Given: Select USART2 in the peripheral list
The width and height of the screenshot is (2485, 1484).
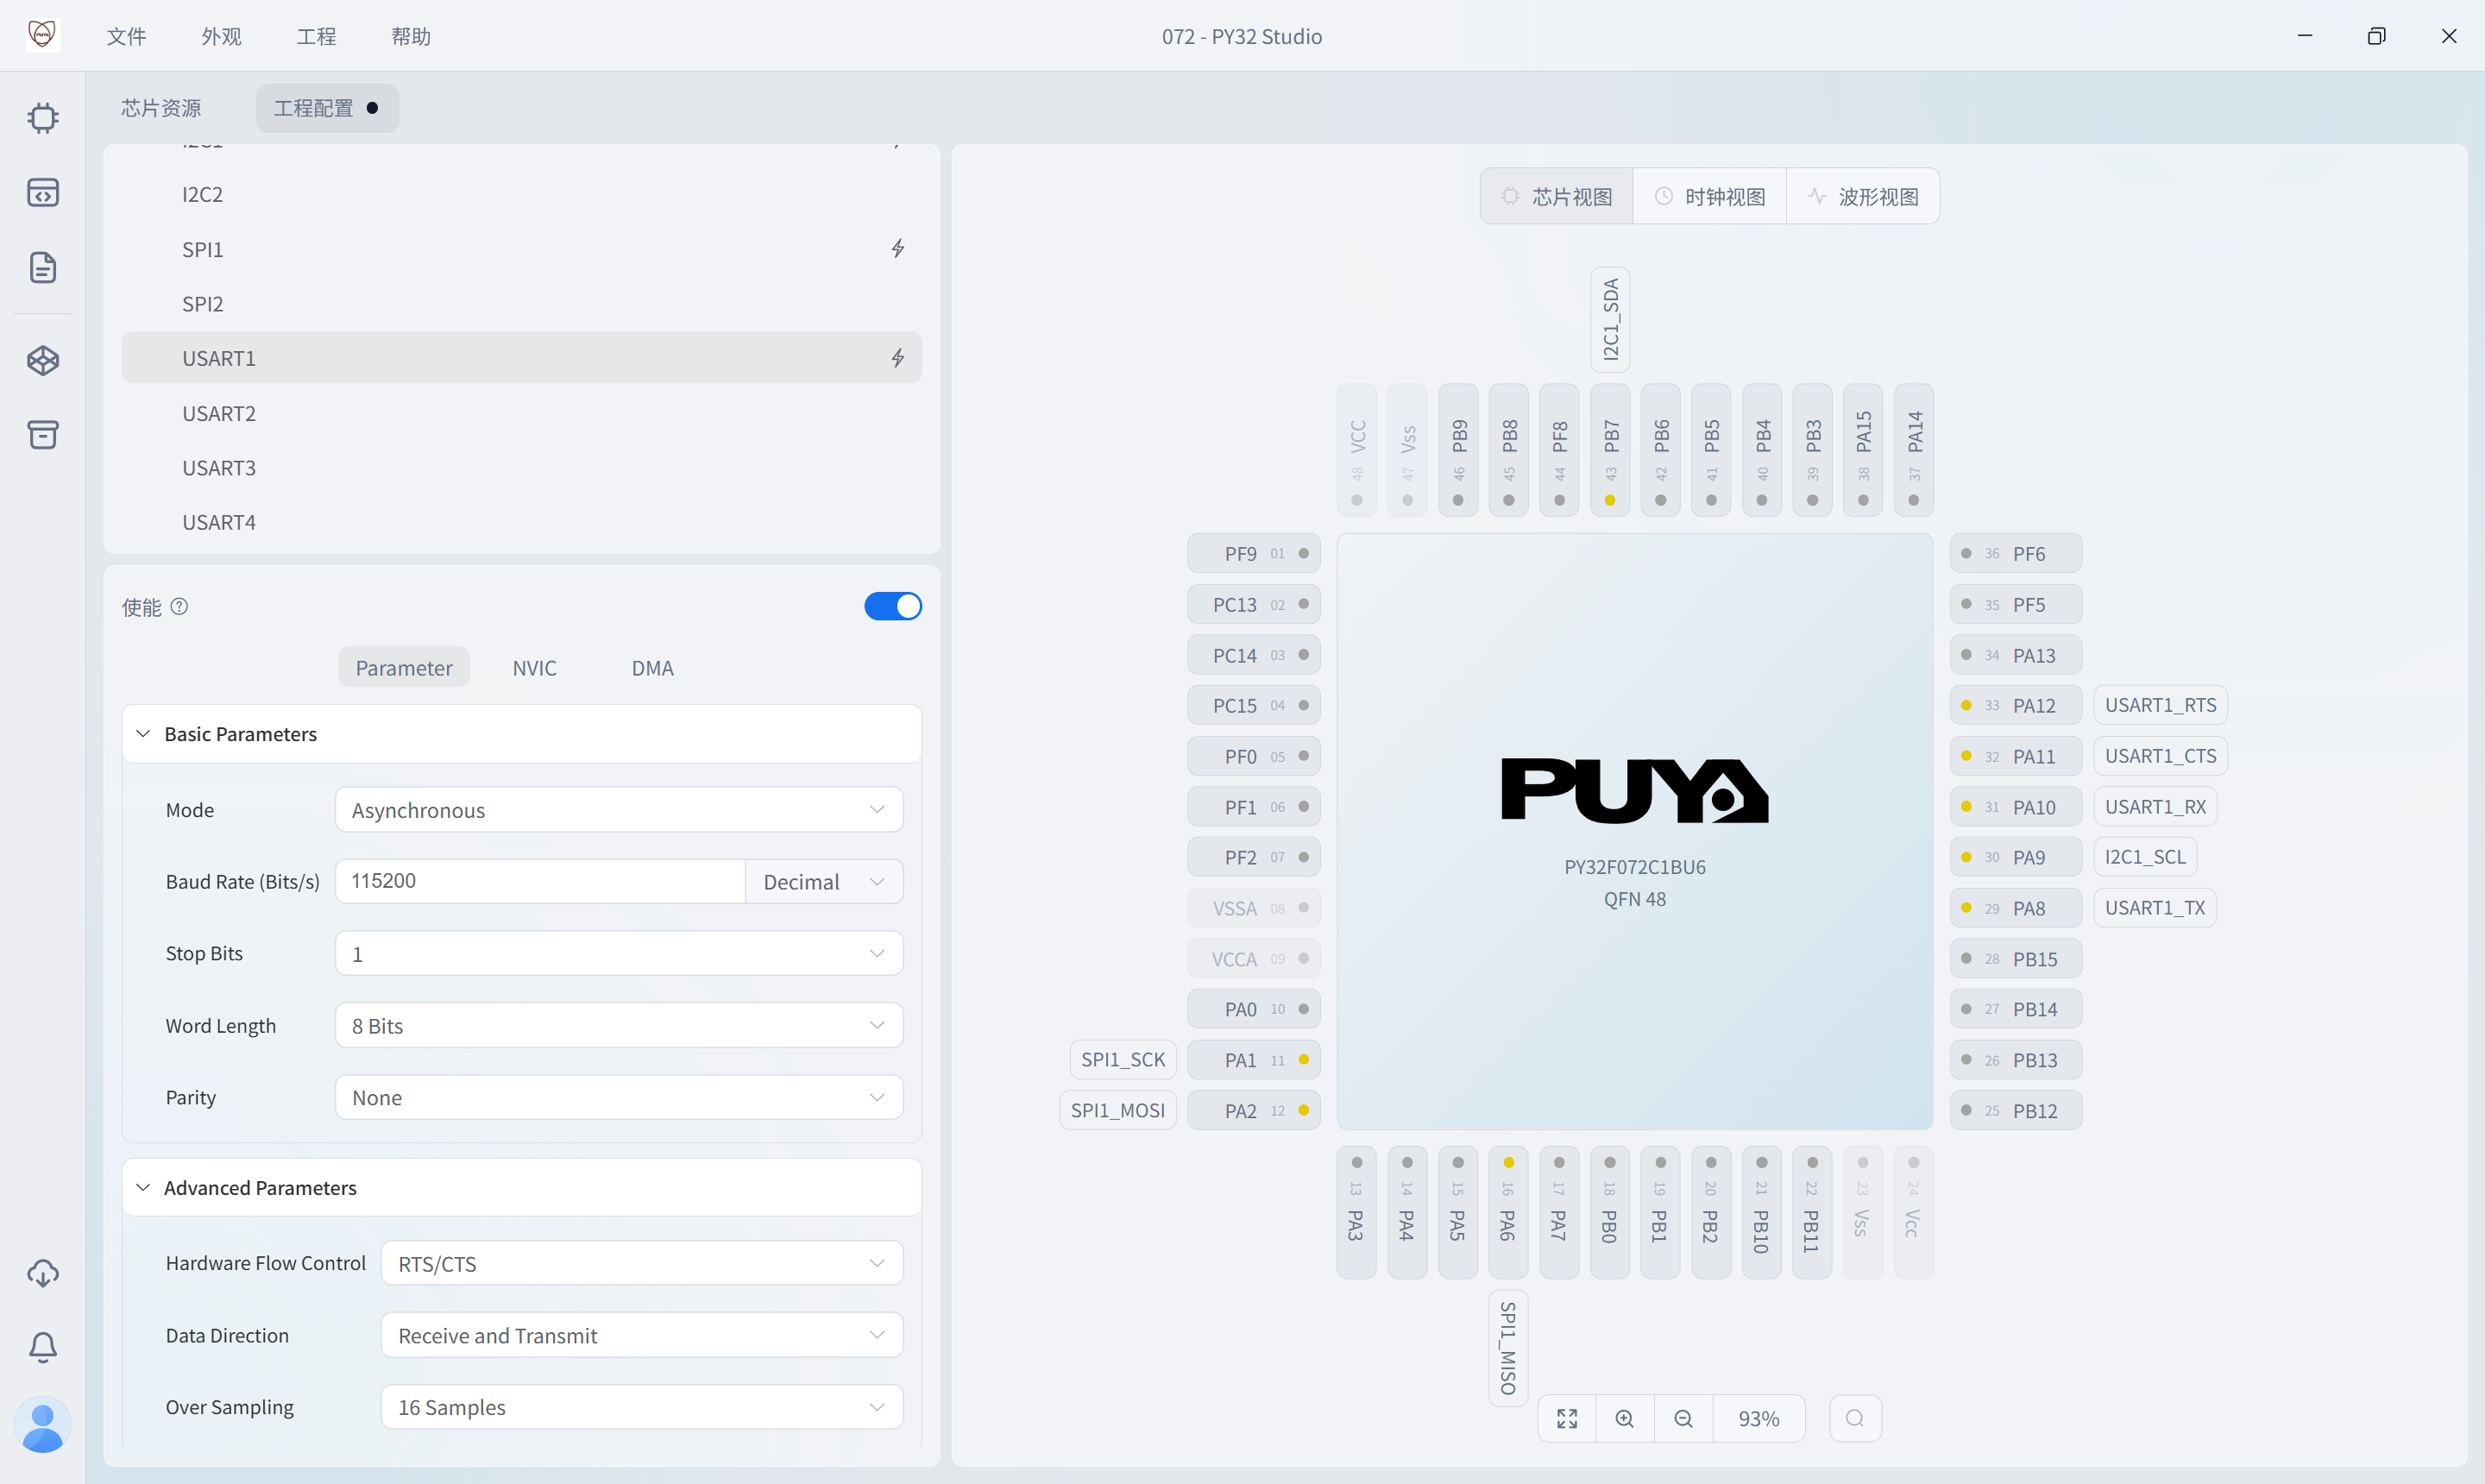Looking at the screenshot, I should click(x=219, y=413).
